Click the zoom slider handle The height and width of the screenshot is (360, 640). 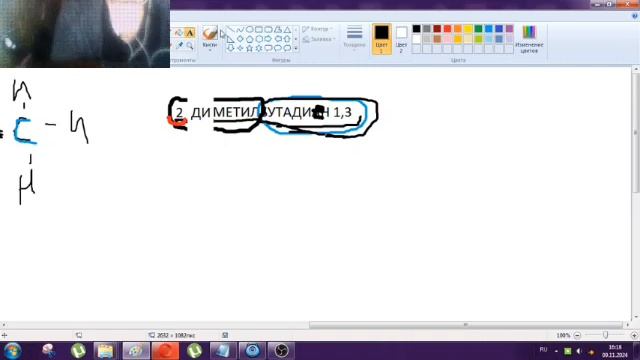tap(605, 335)
